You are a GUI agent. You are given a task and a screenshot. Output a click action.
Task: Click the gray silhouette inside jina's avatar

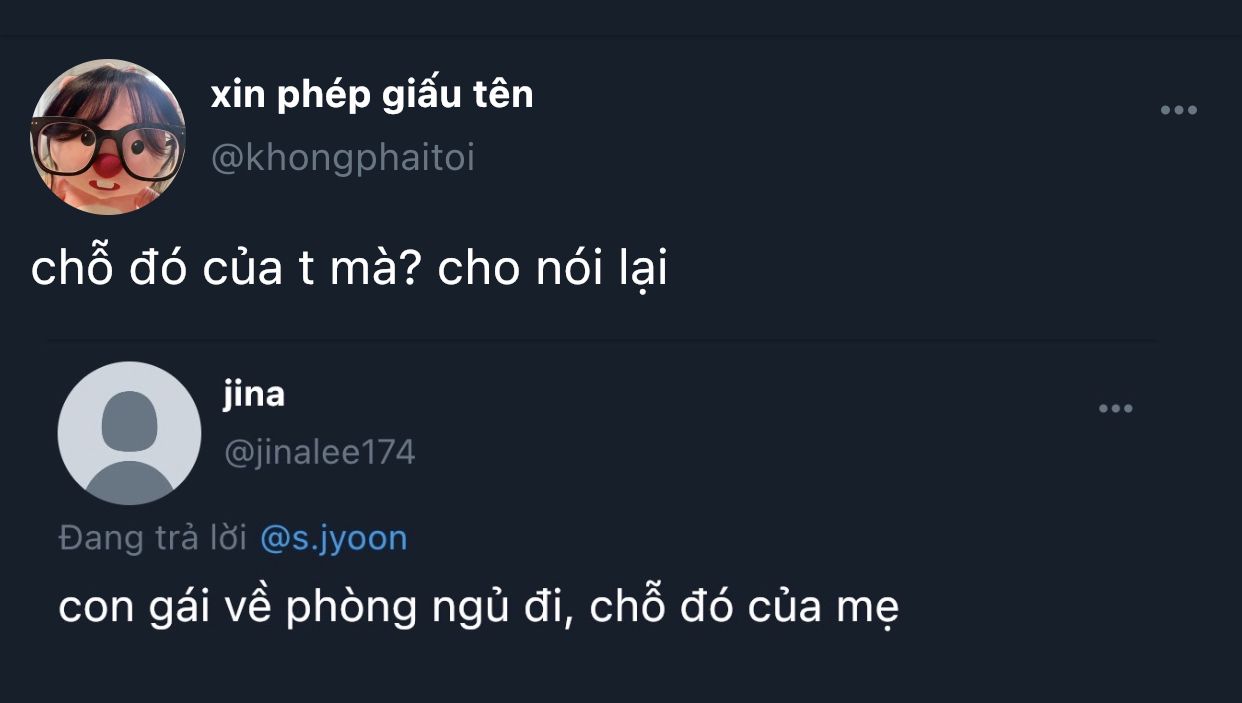(x=129, y=445)
